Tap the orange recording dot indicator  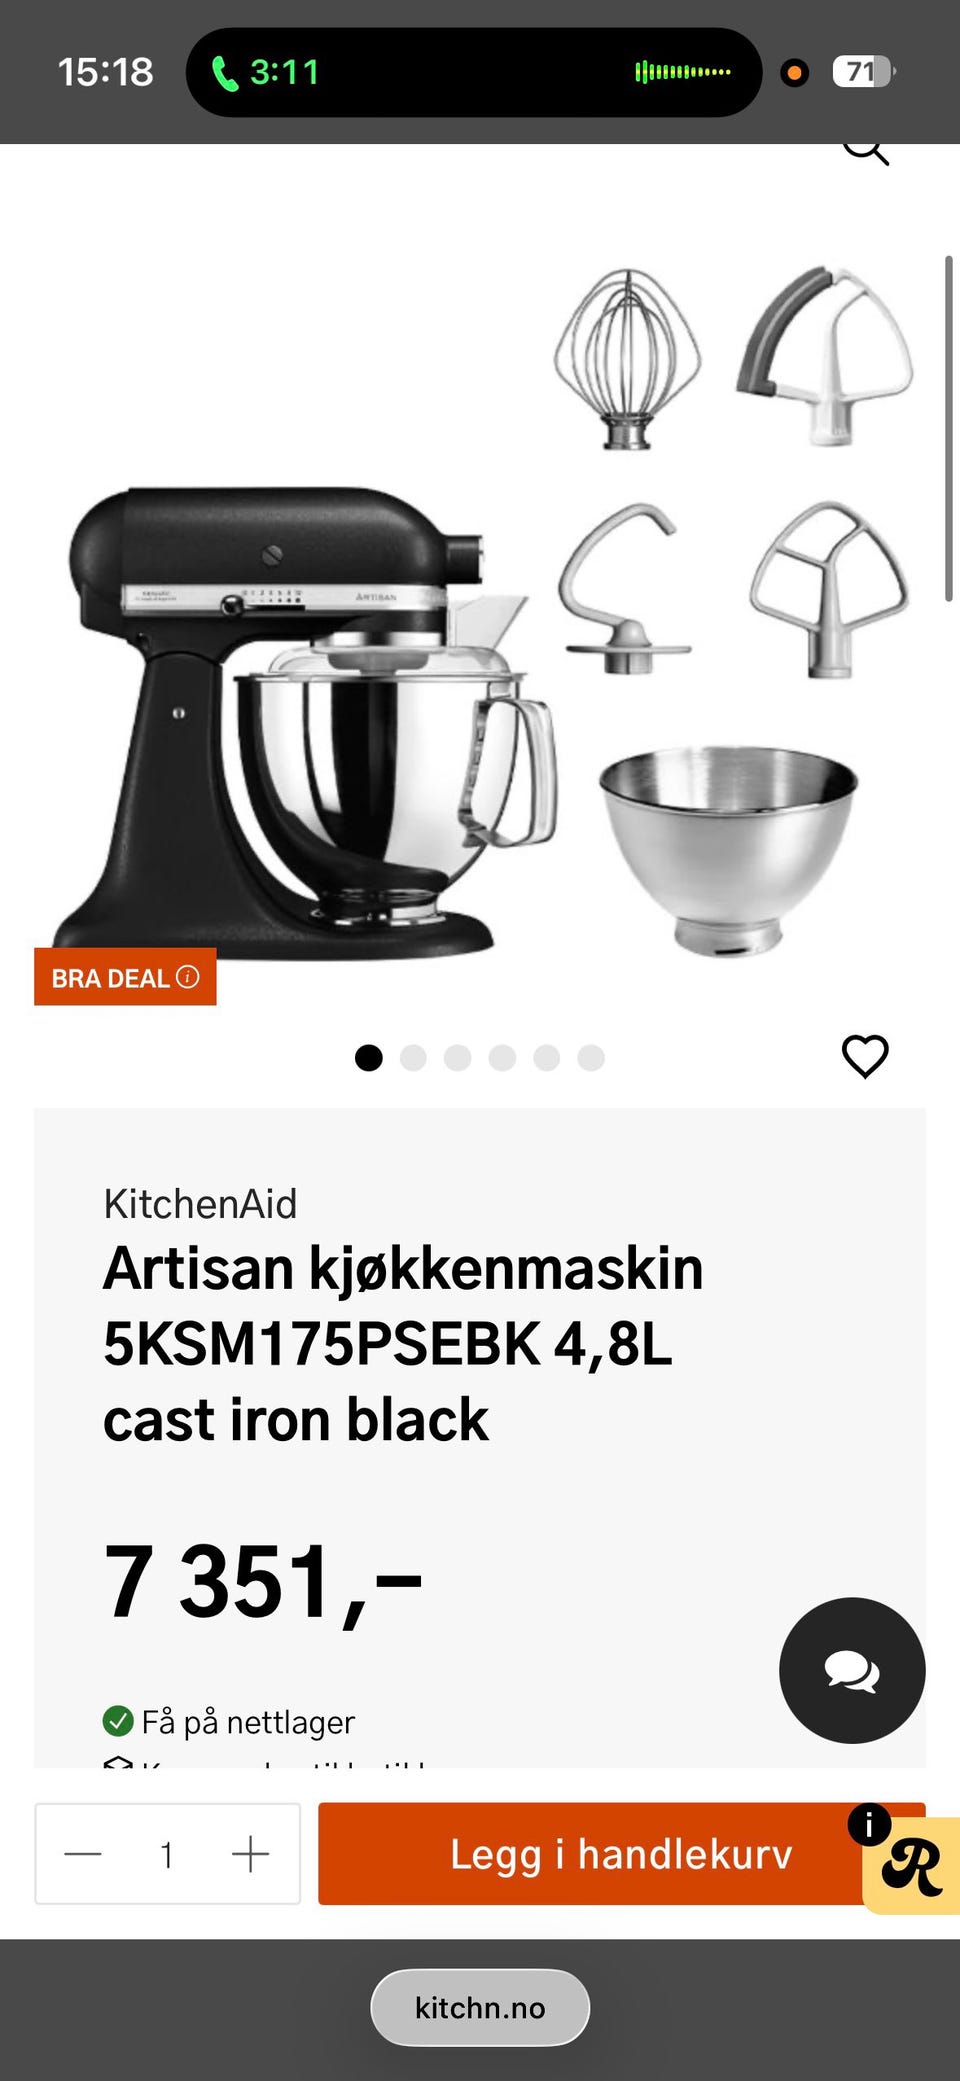(795, 73)
